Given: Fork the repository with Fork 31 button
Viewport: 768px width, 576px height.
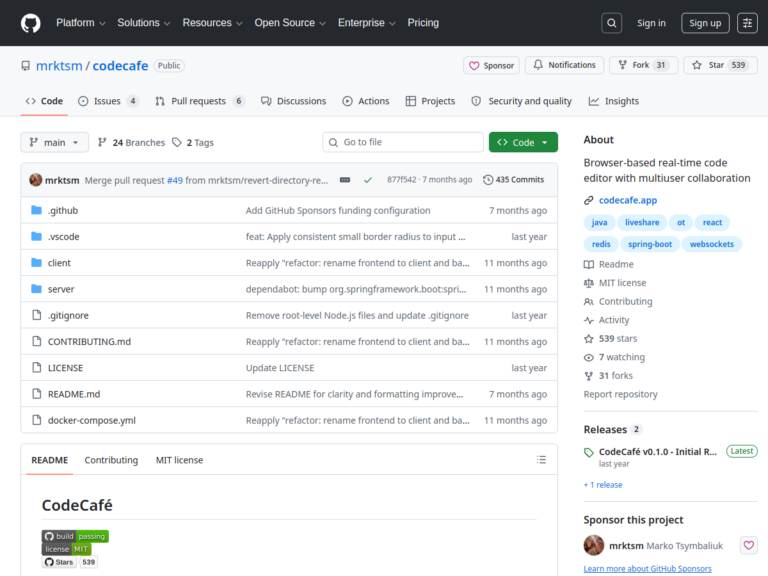Looking at the screenshot, I should 644,65.
